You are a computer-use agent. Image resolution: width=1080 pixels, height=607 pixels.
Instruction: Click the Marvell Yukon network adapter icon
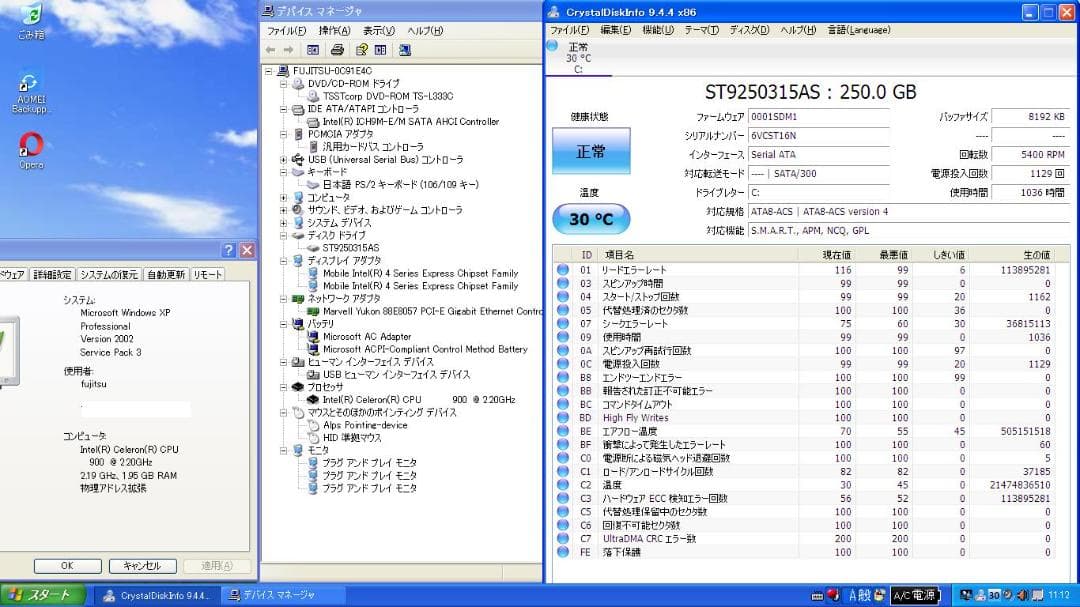point(313,311)
